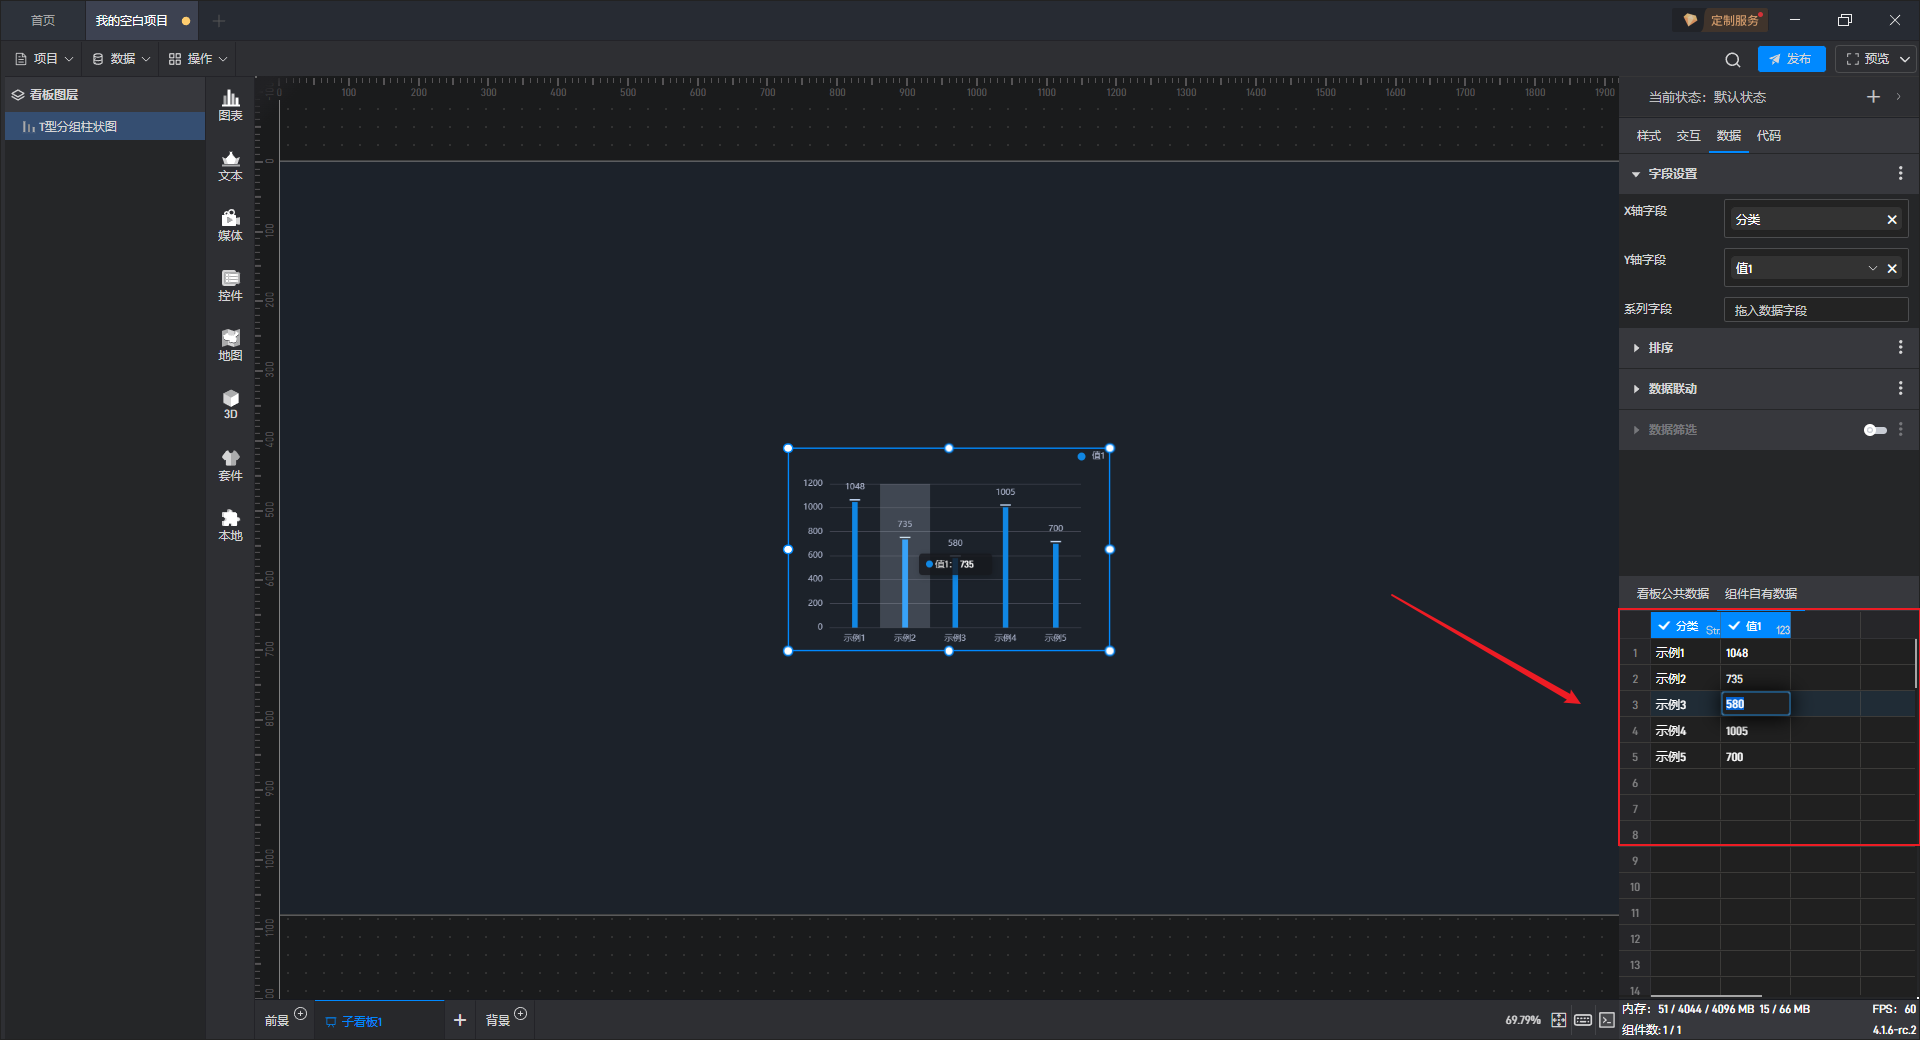
Task: Open the 文本 text component library
Action: coord(230,165)
